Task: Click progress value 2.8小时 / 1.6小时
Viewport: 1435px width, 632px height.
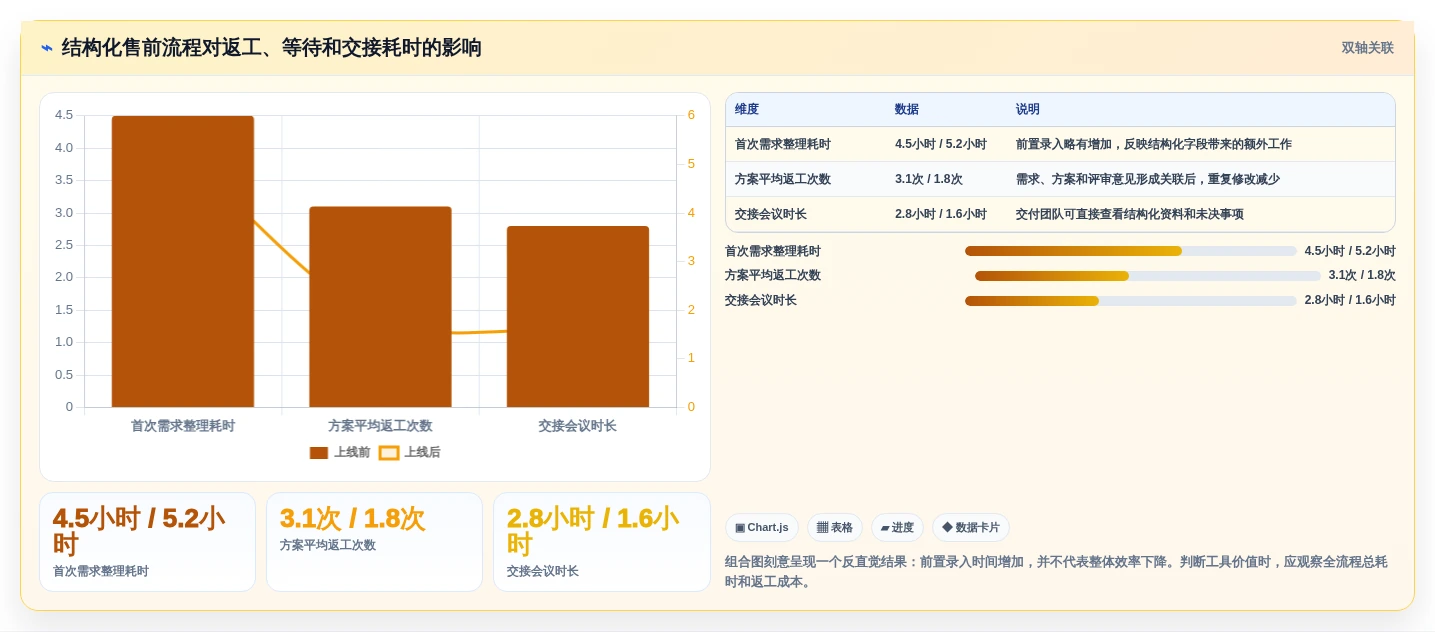Action: pyautogui.click(x=1350, y=300)
